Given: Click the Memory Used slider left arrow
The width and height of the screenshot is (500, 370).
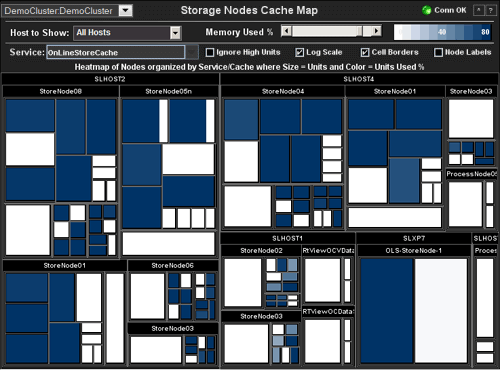Looking at the screenshot, I should [286, 31].
